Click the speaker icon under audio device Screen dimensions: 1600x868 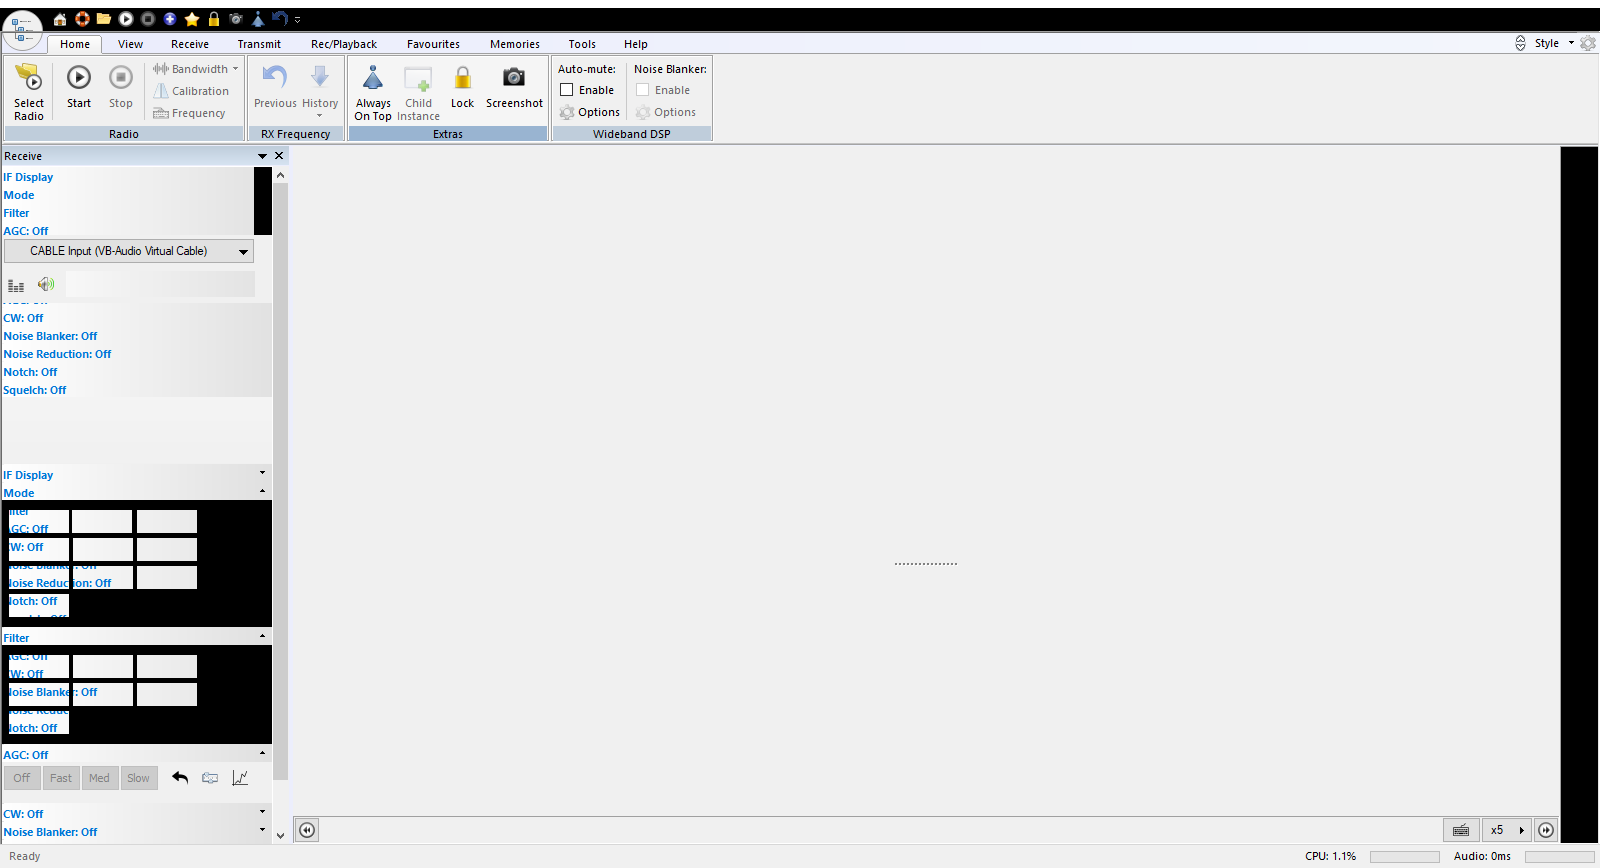pos(46,284)
